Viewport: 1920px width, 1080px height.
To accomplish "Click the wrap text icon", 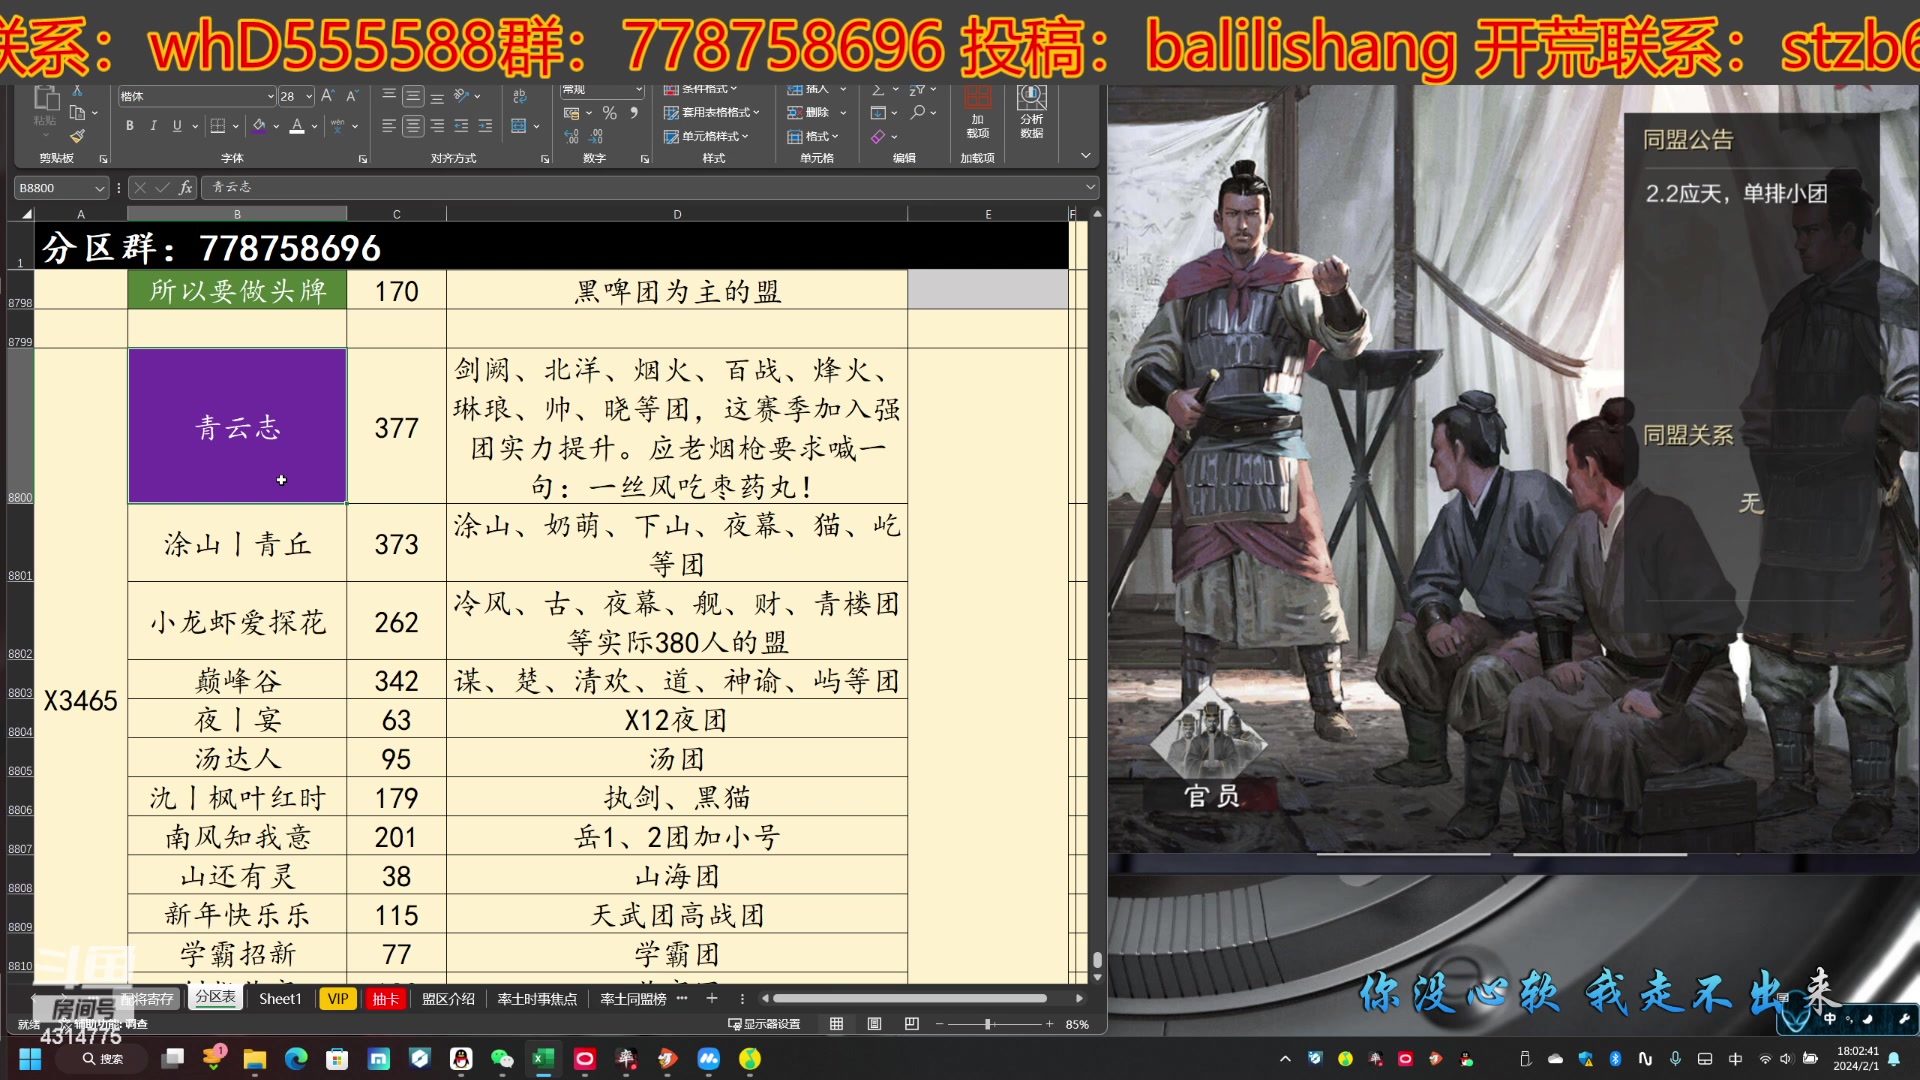I will tap(520, 96).
